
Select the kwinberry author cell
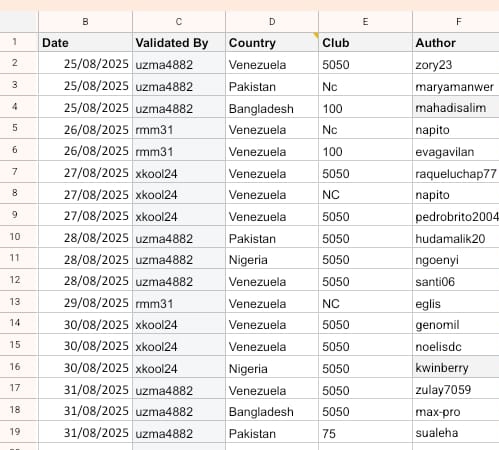(456, 367)
